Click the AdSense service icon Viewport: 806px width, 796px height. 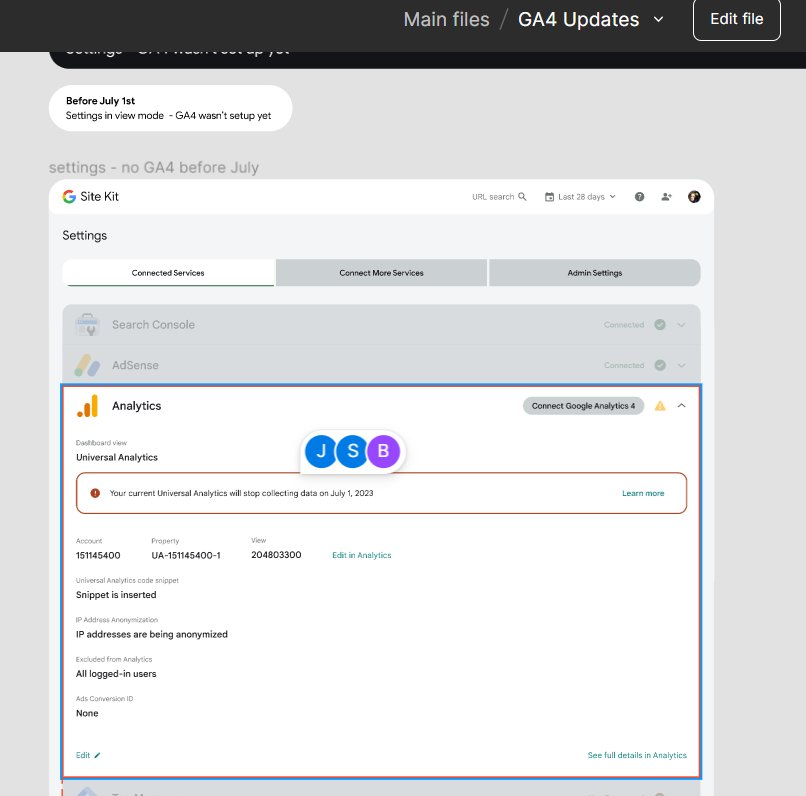click(88, 364)
